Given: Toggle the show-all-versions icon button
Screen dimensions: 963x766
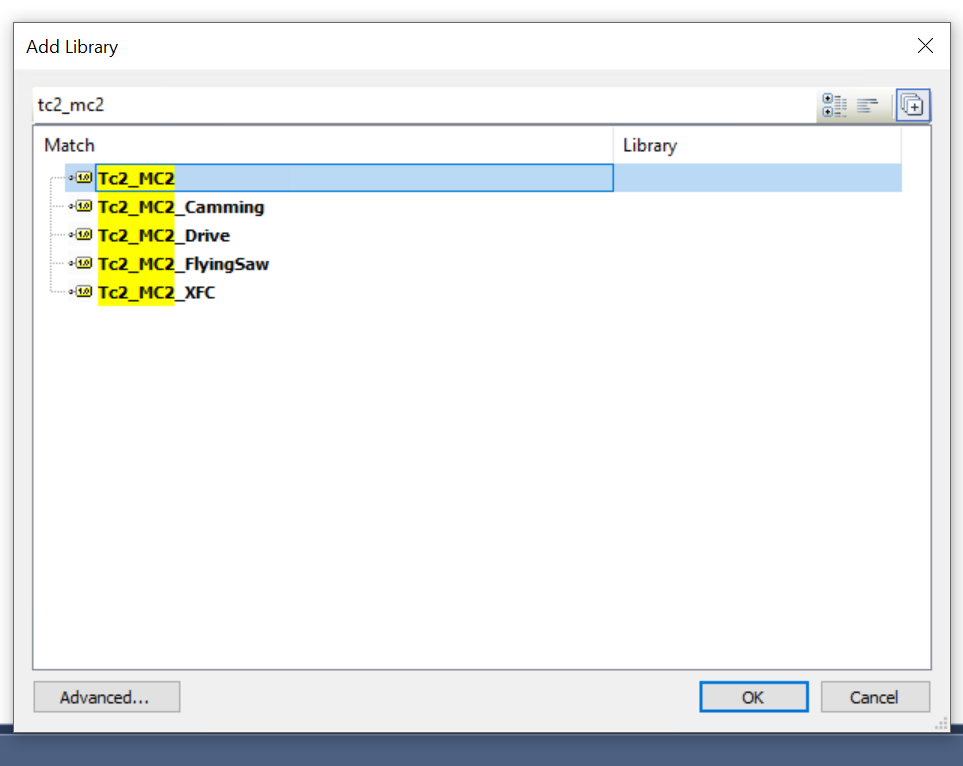Looking at the screenshot, I should click(x=913, y=106).
